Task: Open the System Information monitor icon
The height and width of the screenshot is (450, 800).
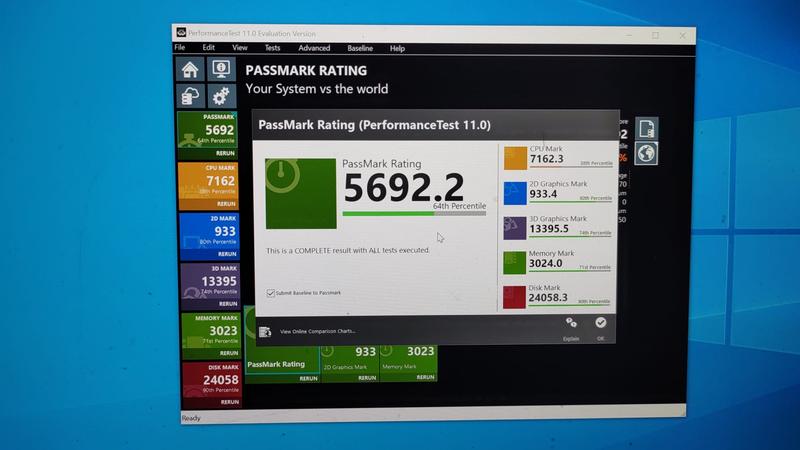Action: (220, 69)
